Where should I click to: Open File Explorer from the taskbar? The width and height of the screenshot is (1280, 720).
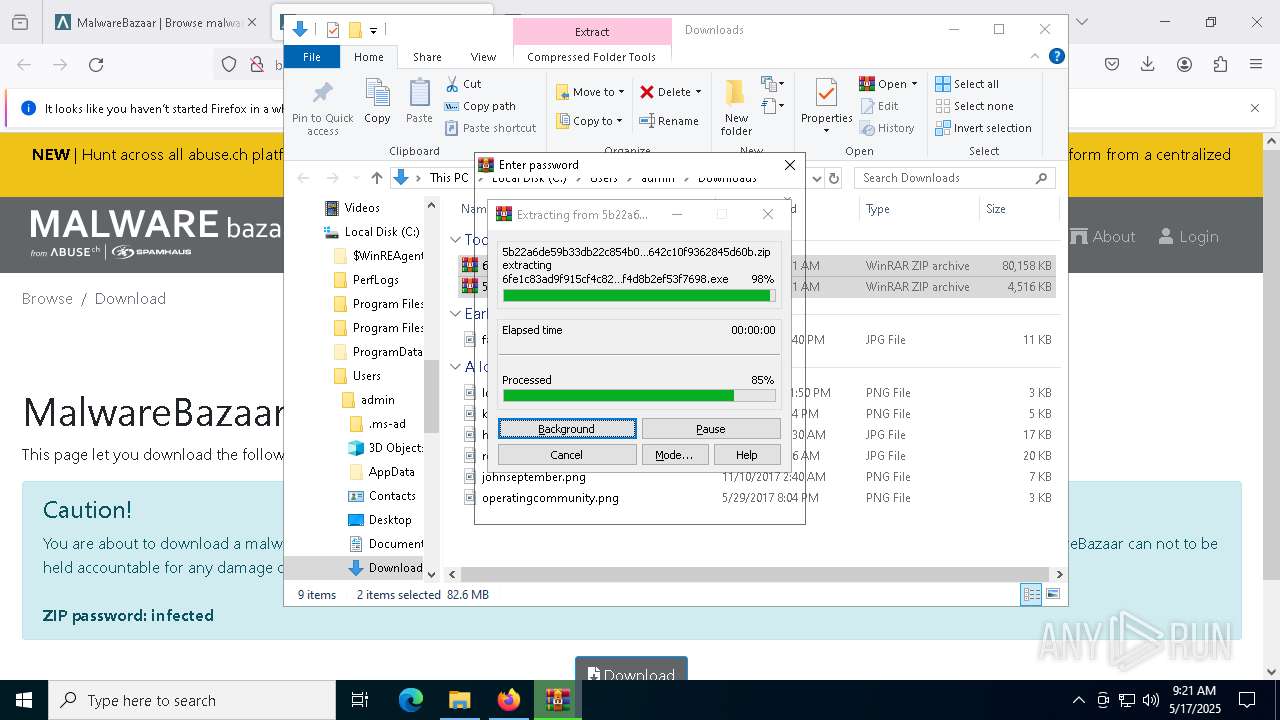click(459, 700)
